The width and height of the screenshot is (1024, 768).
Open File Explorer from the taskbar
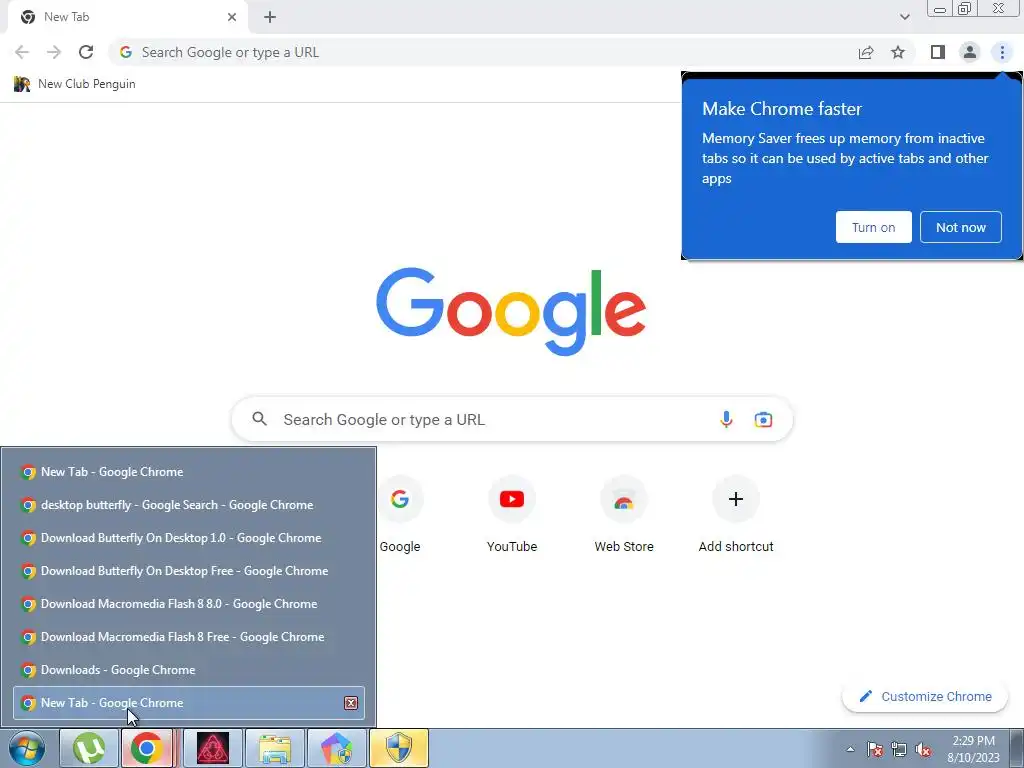pyautogui.click(x=275, y=748)
